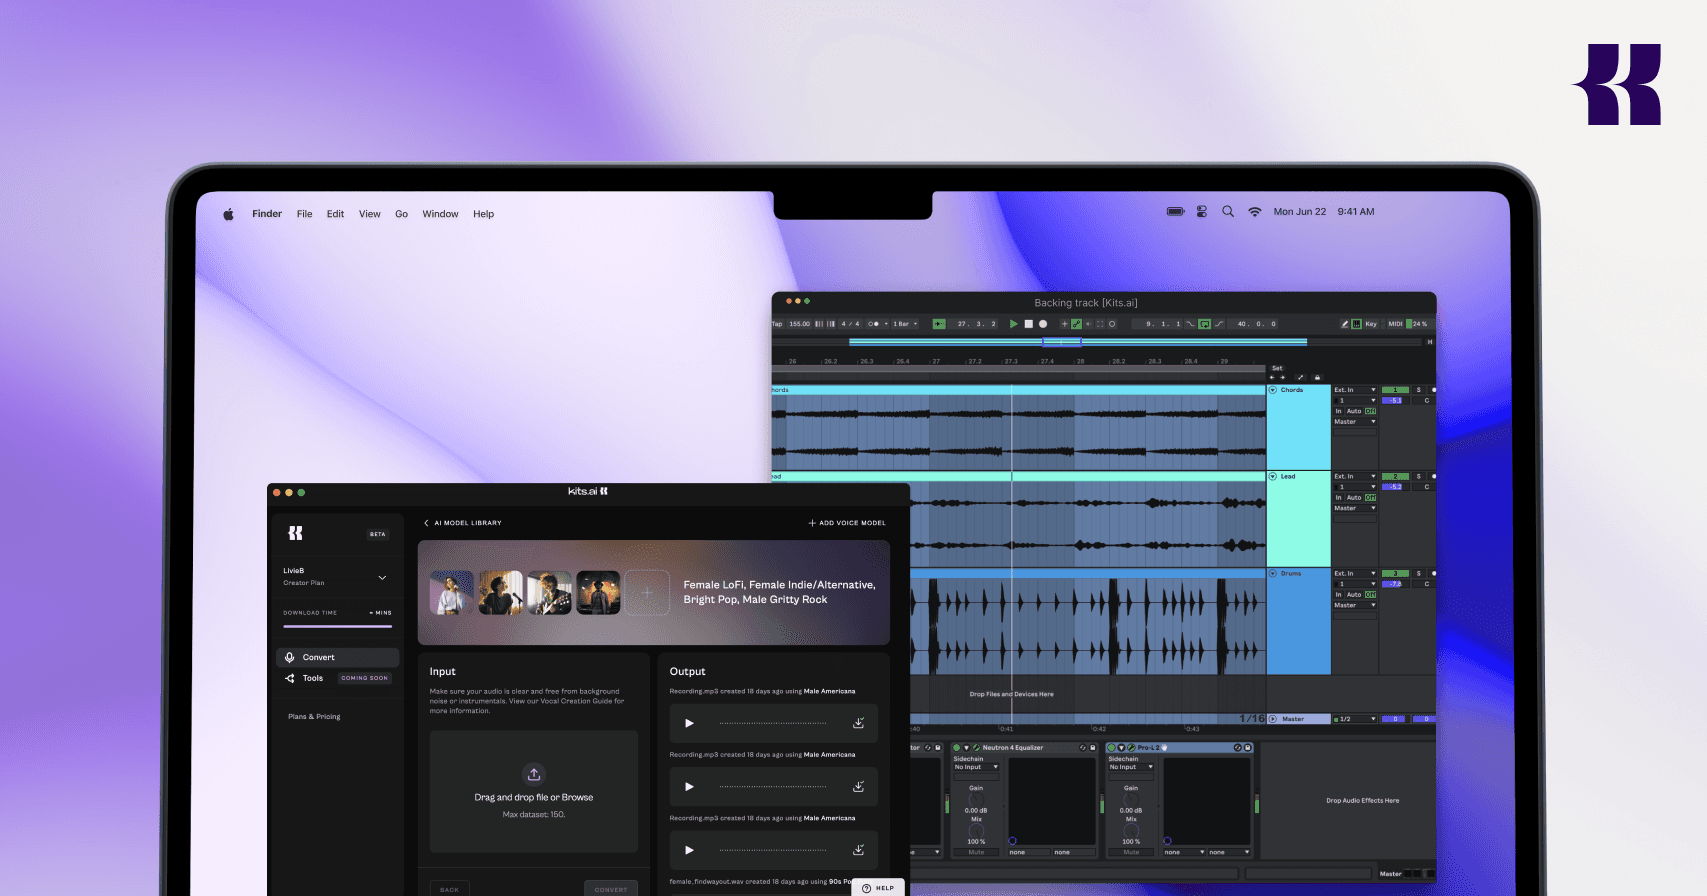Toggle the Key map mode button
1707x896 pixels.
point(1371,324)
